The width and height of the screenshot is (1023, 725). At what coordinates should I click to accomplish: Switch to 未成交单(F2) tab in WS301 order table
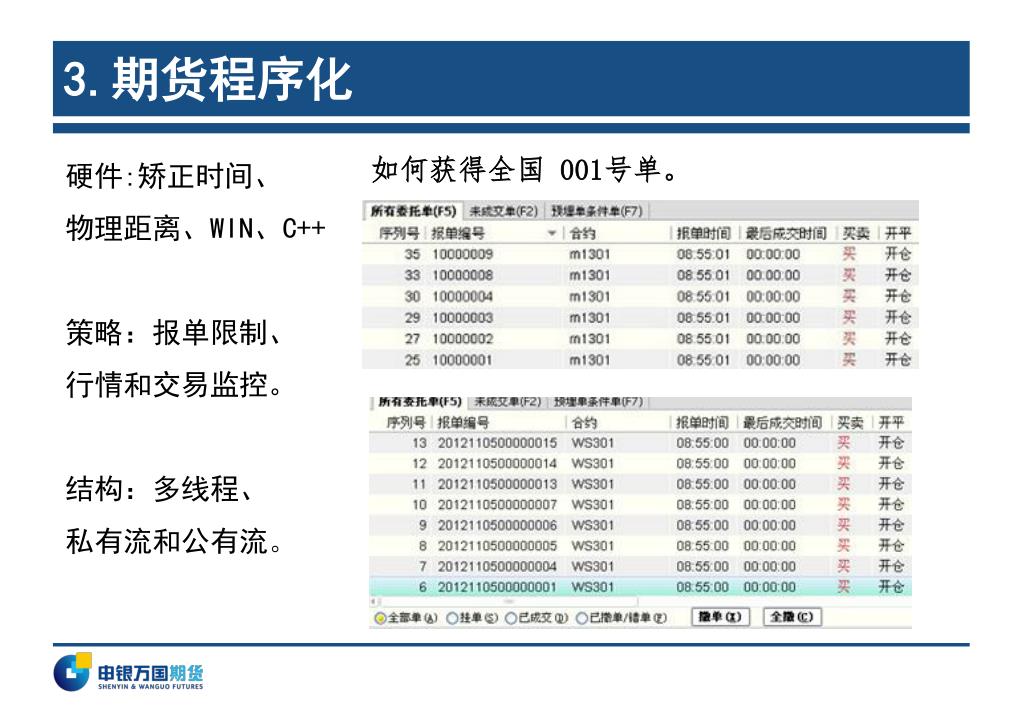pyautogui.click(x=507, y=401)
